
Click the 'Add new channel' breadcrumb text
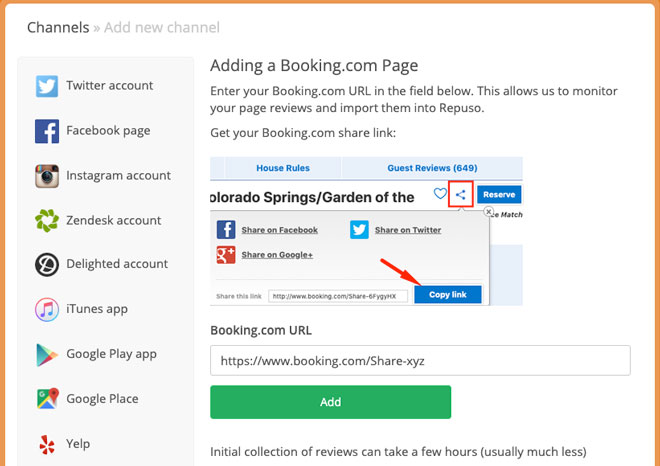pyautogui.click(x=162, y=28)
